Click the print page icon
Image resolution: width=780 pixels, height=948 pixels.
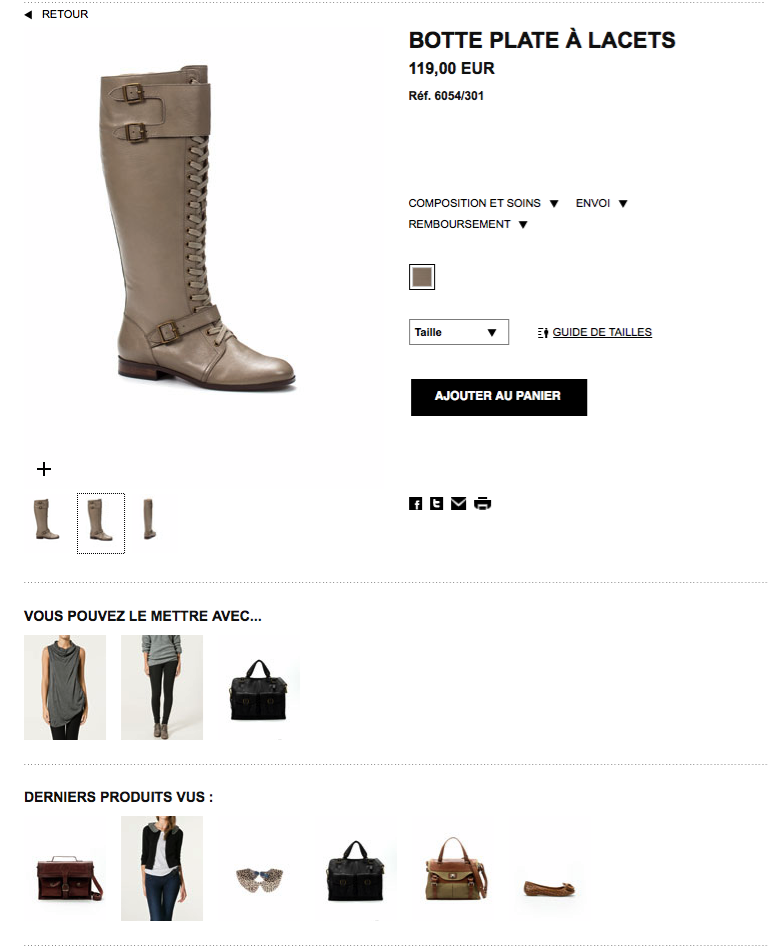(x=483, y=504)
